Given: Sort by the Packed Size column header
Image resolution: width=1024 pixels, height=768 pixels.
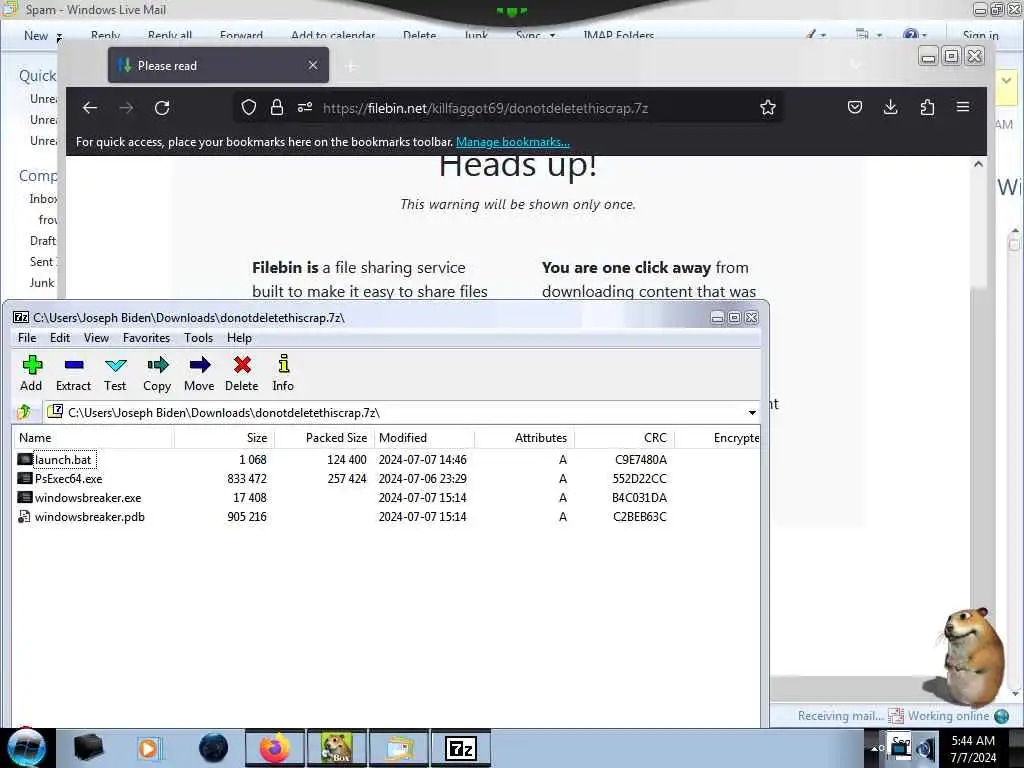Looking at the screenshot, I should [324, 438].
